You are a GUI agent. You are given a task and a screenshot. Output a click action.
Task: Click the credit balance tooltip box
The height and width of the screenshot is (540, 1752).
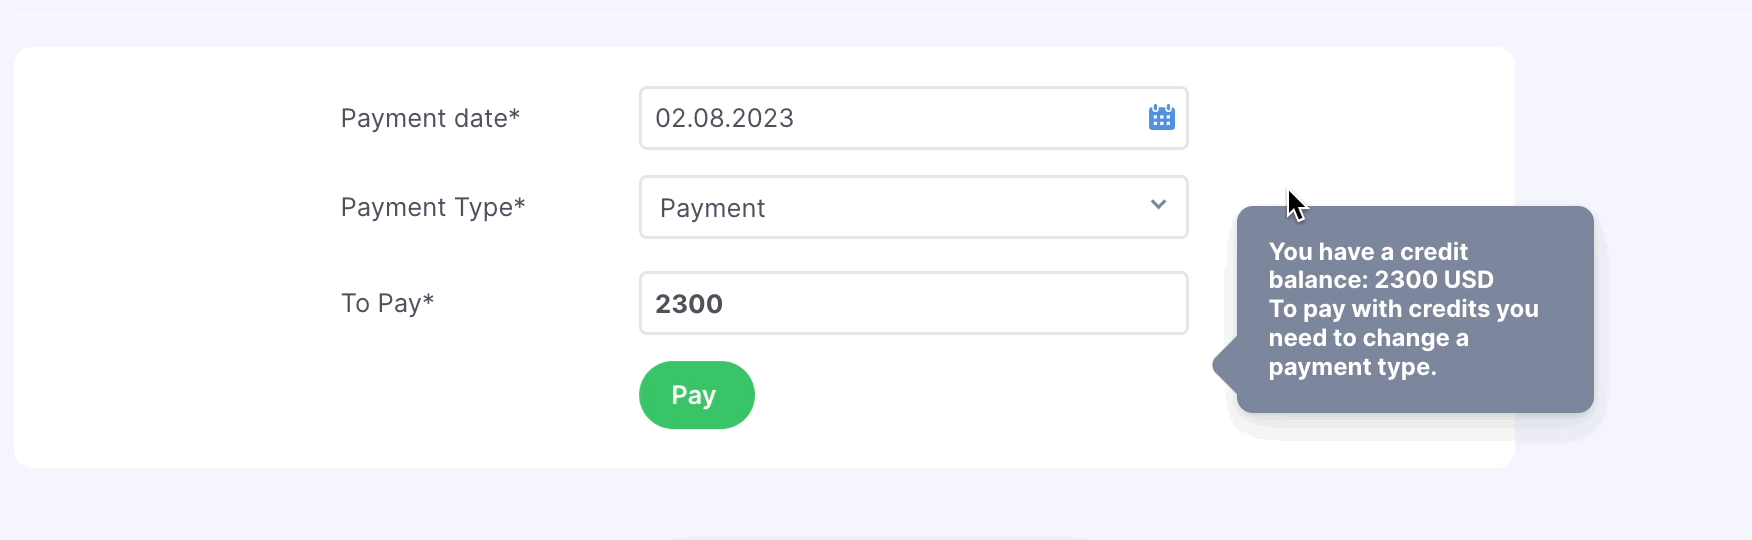click(x=1415, y=309)
